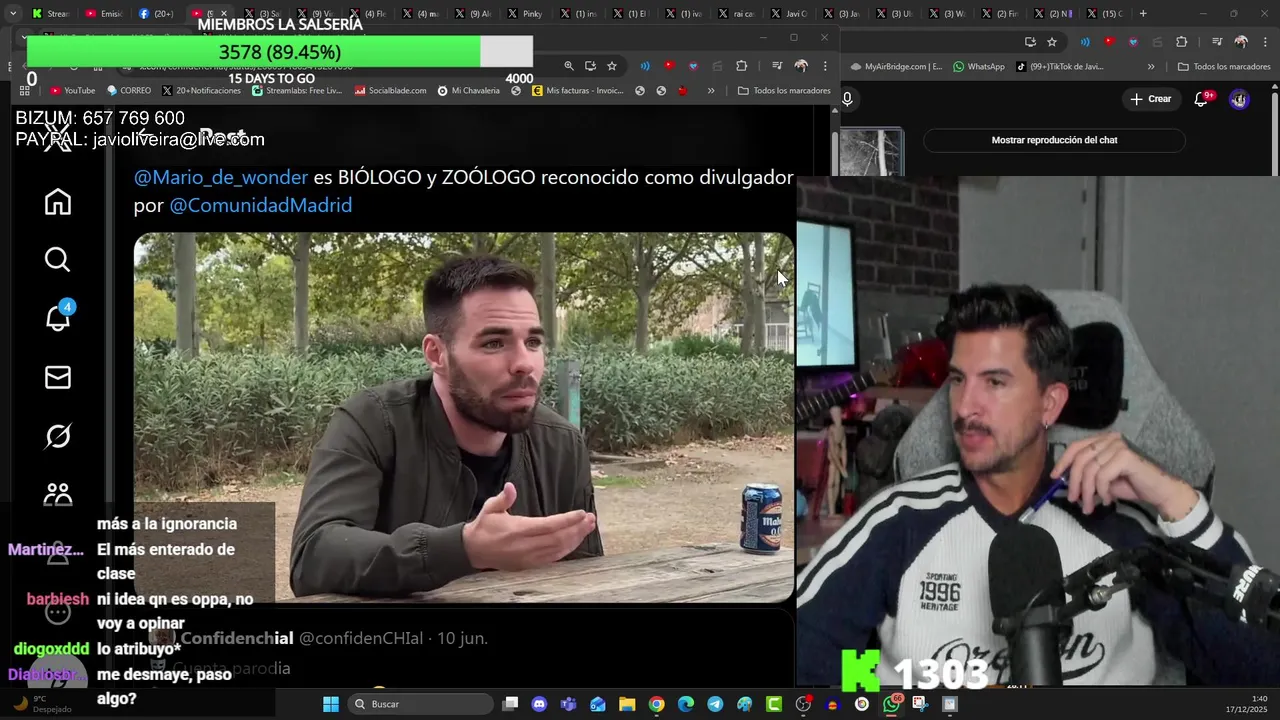The width and height of the screenshot is (1280, 720).
Task: Click the red YouTube extension icon (right window)
Action: click(x=1108, y=42)
